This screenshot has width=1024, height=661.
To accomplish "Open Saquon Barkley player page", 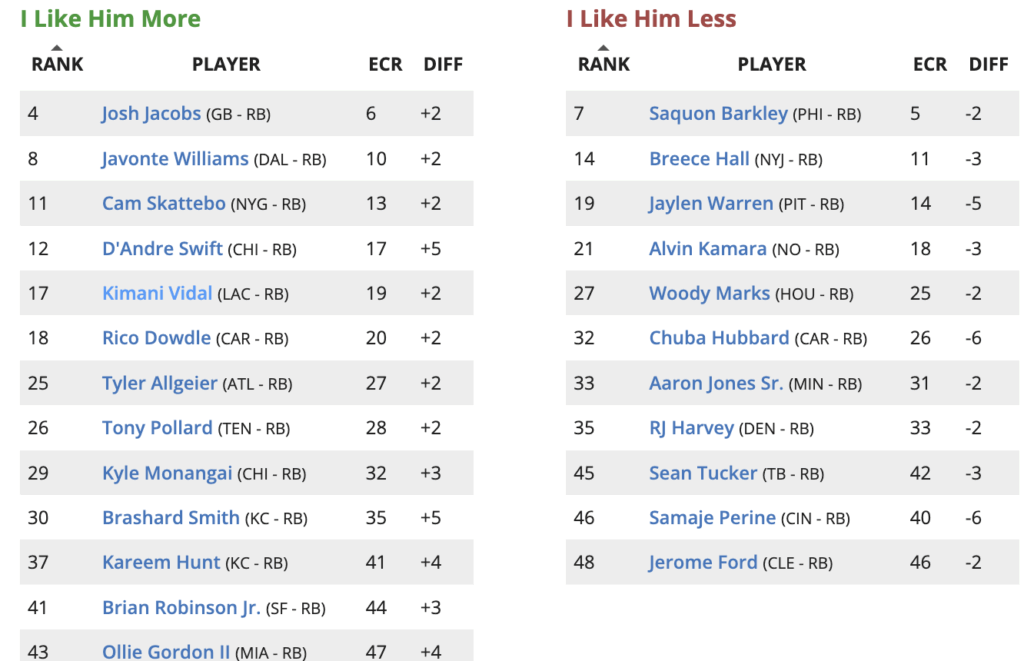I will click(x=718, y=114).
